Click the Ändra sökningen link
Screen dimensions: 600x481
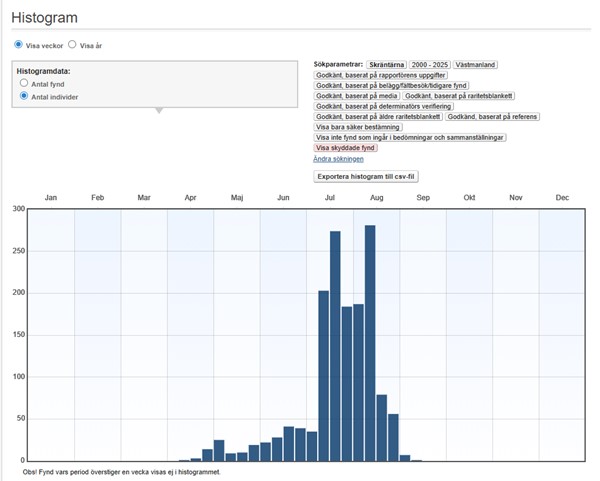click(x=339, y=158)
